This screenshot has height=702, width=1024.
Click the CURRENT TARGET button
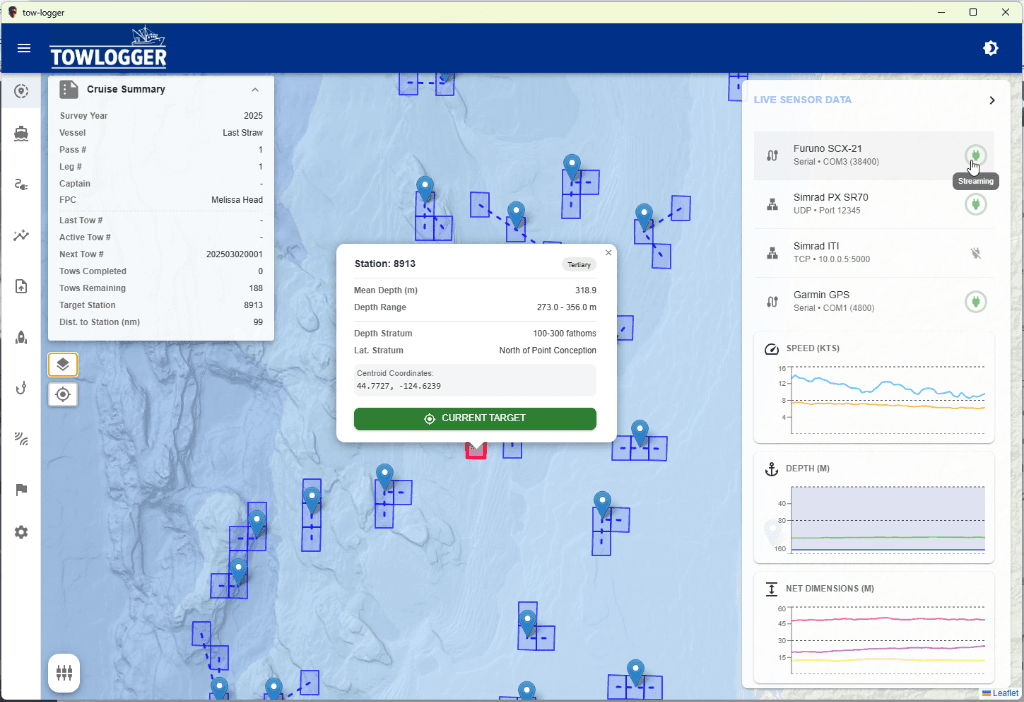click(x=475, y=419)
